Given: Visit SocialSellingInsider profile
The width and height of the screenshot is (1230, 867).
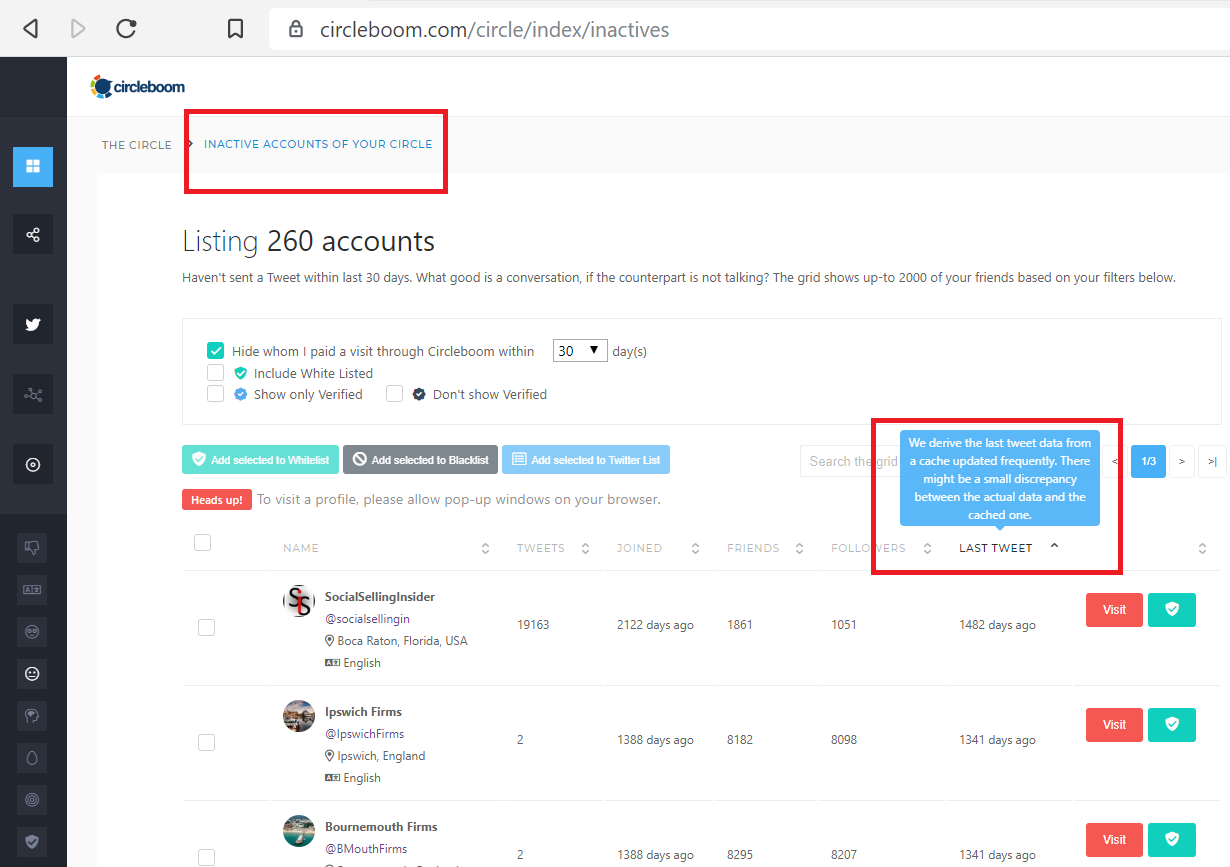Looking at the screenshot, I should tap(1114, 609).
